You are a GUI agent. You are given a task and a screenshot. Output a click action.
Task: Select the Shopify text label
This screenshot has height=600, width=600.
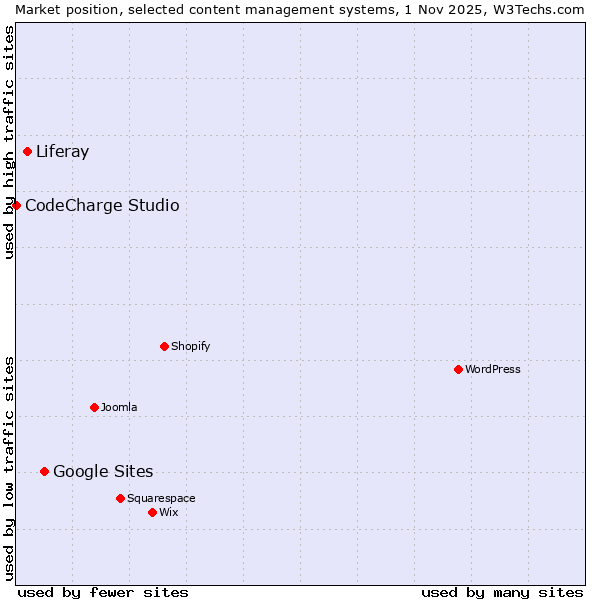point(190,347)
